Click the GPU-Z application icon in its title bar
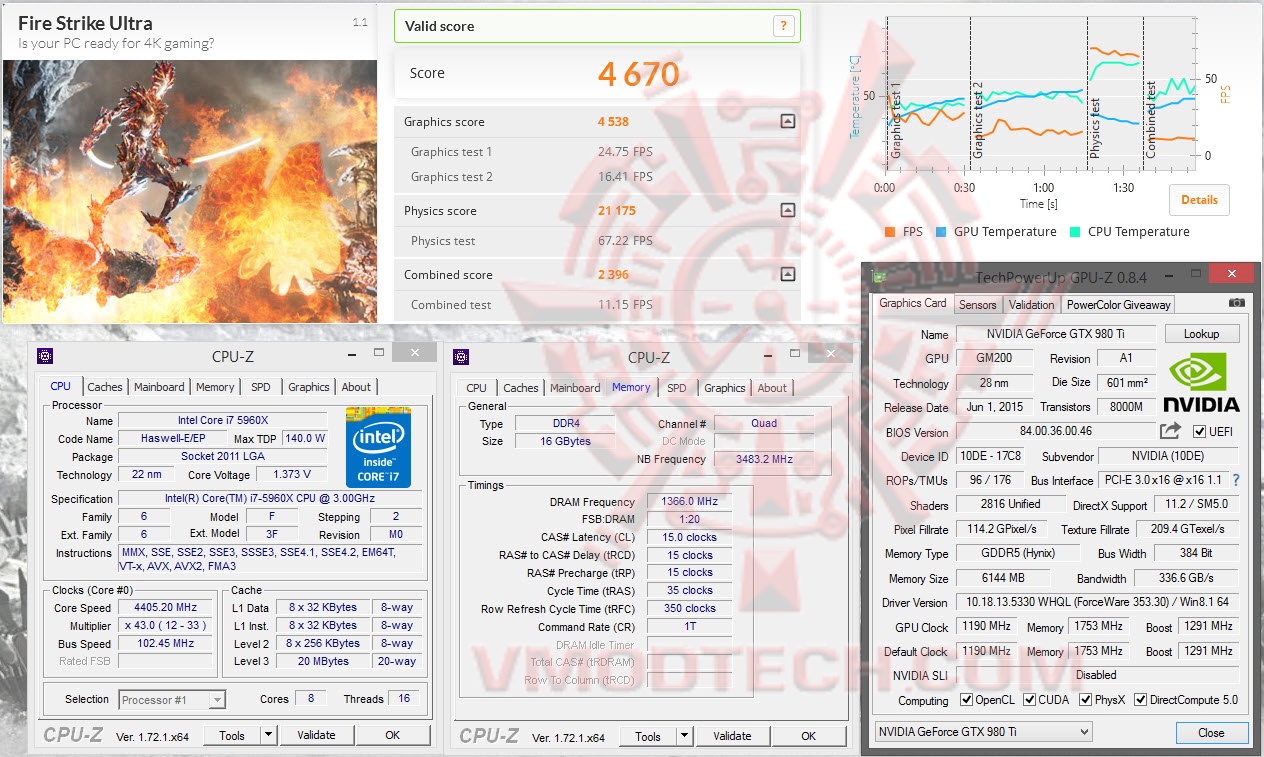Image resolution: width=1264 pixels, height=757 pixels. [x=881, y=273]
